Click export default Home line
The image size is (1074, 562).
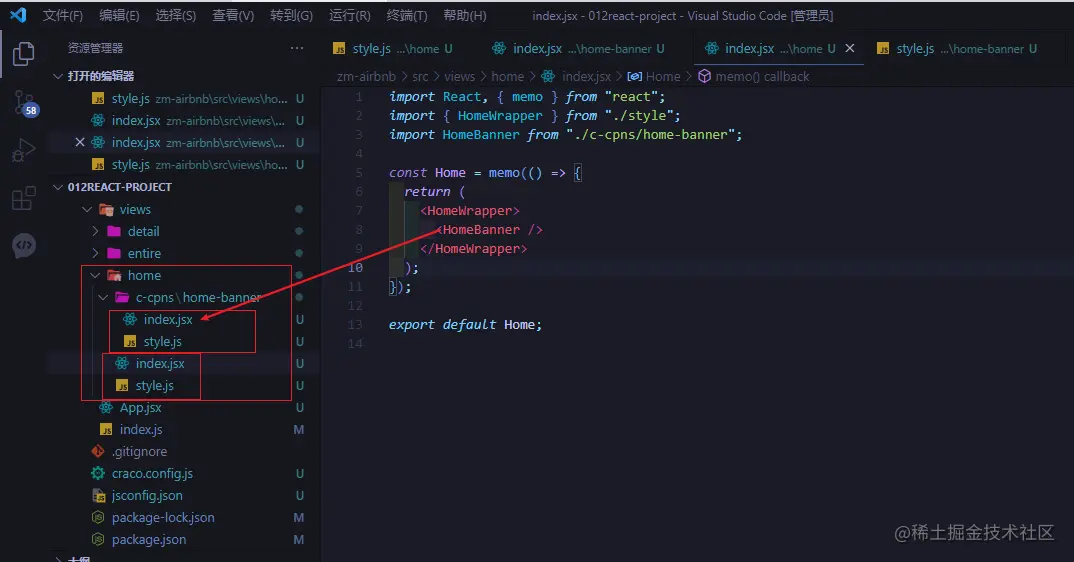(465, 324)
